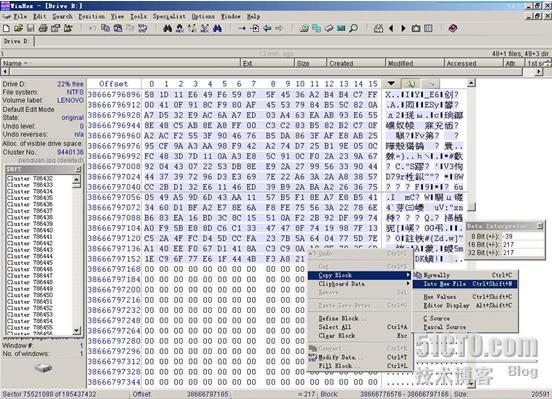Select Editor Display in the Copy submenu
Viewport: 552px width, 399px height.
(x=465, y=305)
